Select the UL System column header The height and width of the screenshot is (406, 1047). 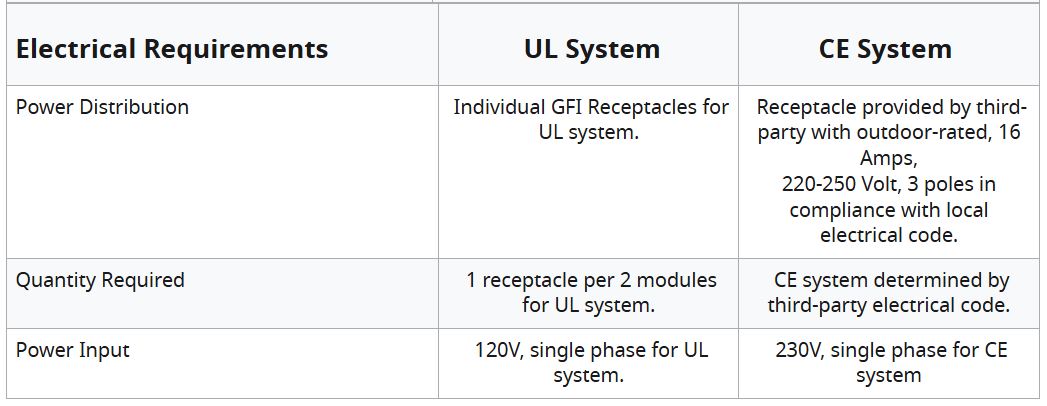tap(591, 49)
